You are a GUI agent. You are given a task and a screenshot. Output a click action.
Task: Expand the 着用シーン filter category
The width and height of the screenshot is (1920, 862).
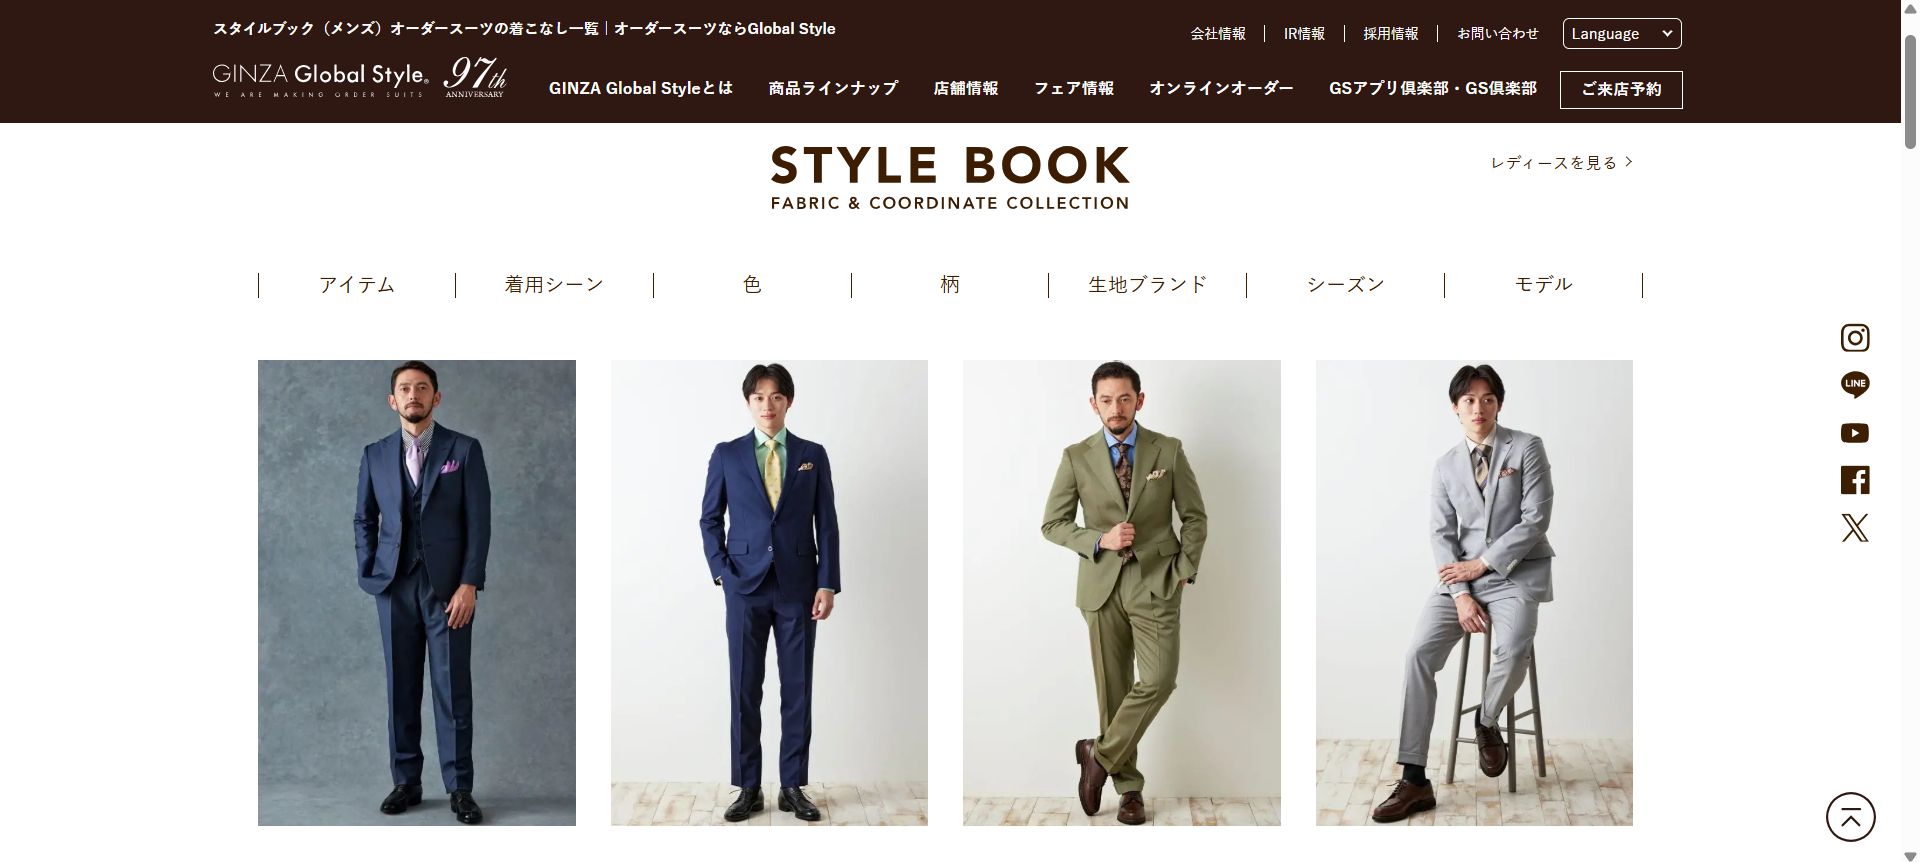click(x=554, y=285)
